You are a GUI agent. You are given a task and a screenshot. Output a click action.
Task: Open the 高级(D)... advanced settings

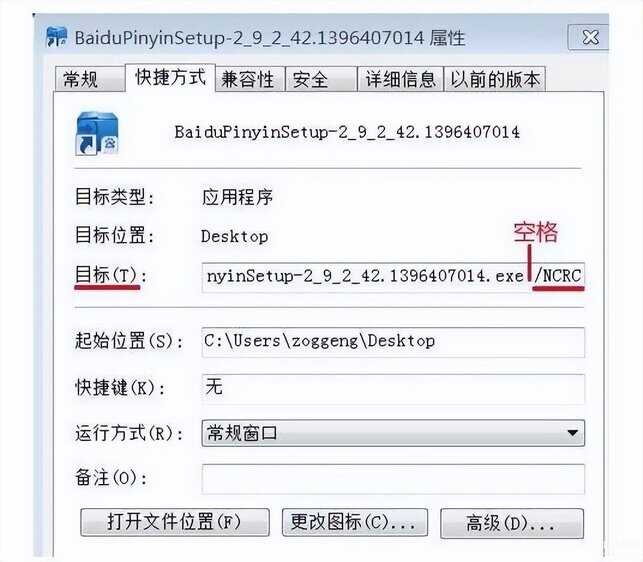coord(512,523)
